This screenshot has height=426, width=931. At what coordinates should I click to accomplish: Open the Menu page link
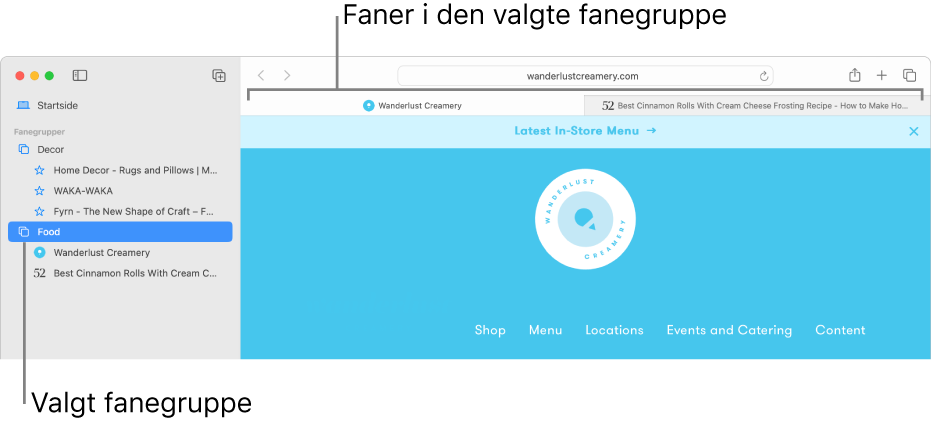[545, 330]
